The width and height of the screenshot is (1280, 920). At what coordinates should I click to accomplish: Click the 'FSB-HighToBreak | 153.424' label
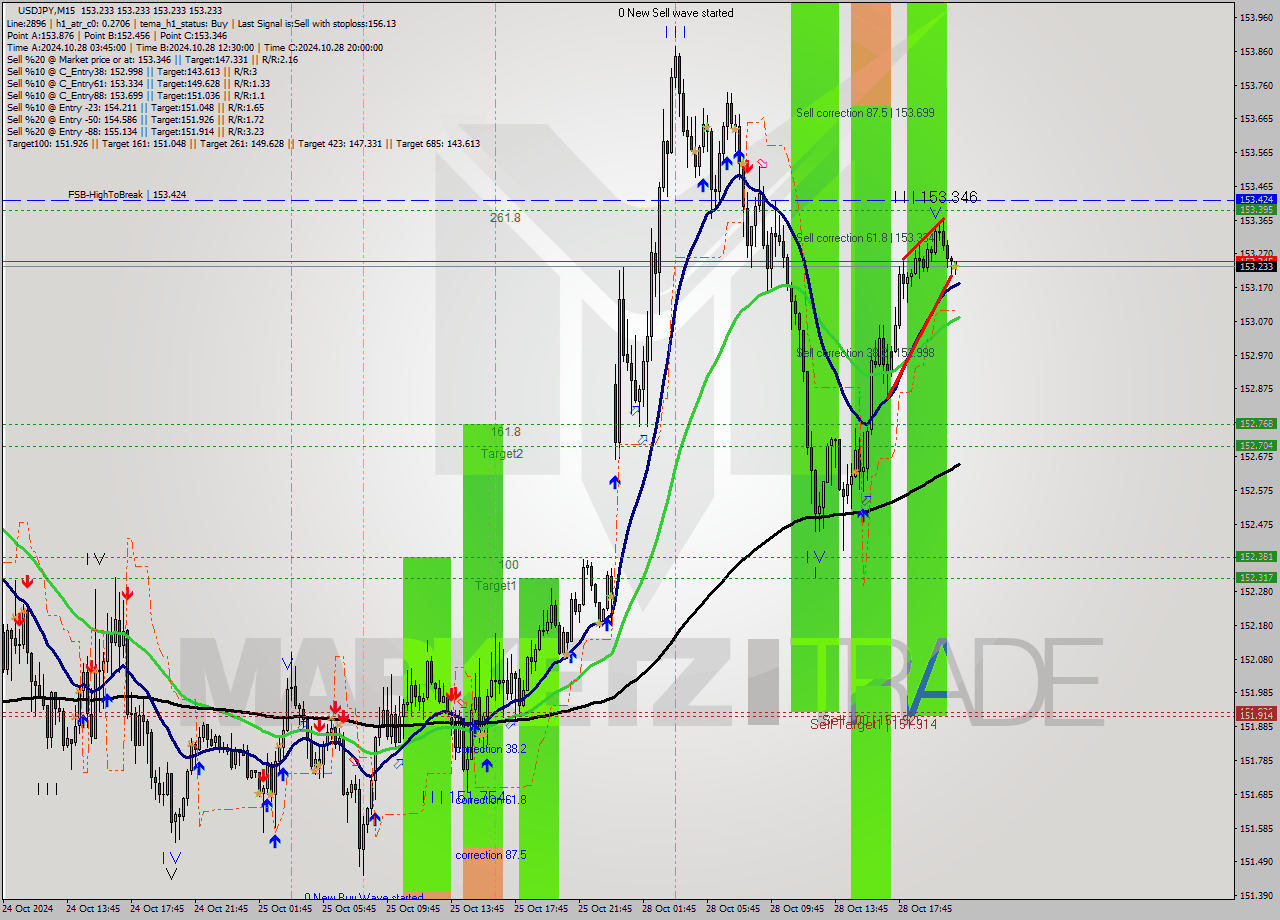(x=127, y=194)
